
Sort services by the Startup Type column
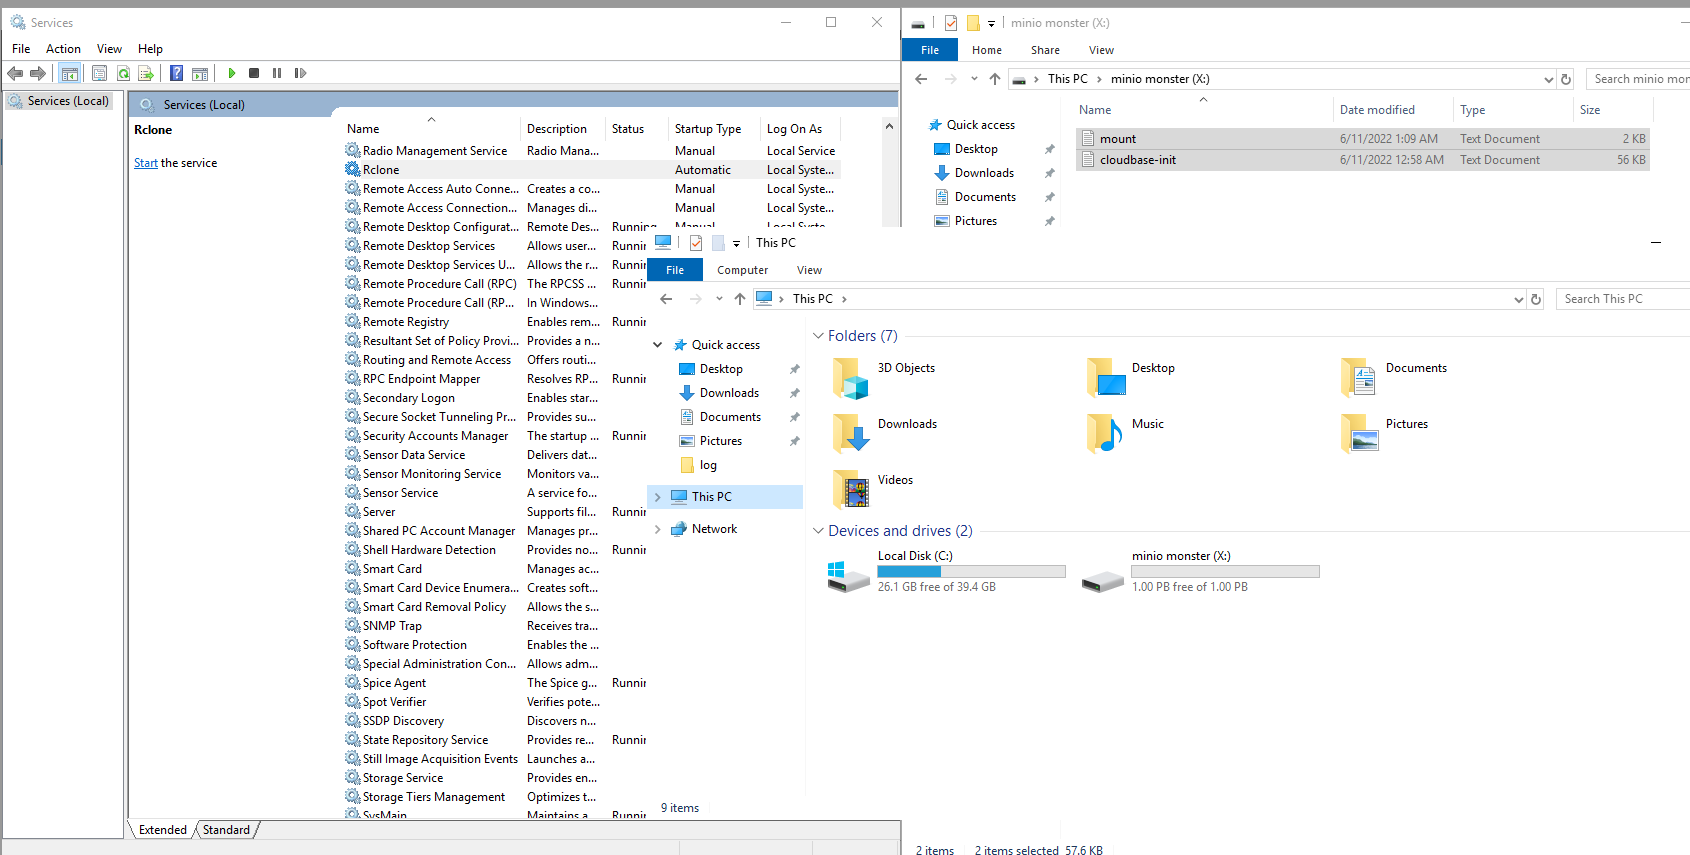[708, 129]
